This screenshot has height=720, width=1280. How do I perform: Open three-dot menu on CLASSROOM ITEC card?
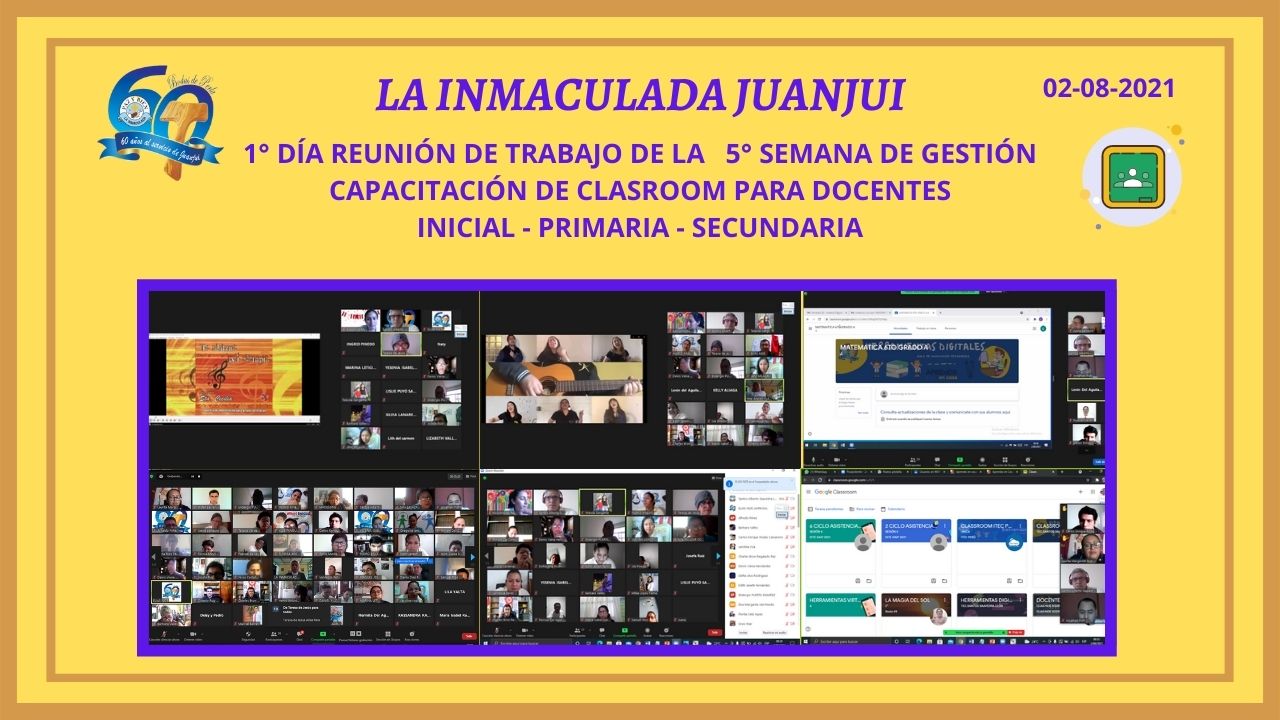pyautogui.click(x=1020, y=526)
